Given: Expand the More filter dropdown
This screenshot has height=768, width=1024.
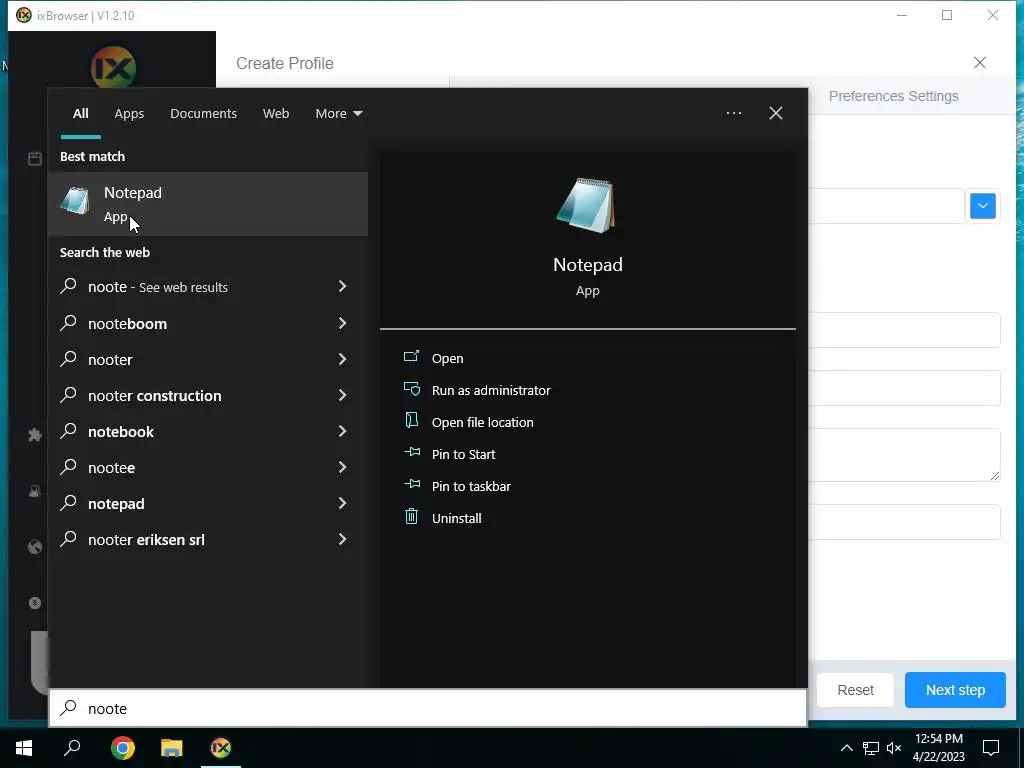Looking at the screenshot, I should point(338,114).
